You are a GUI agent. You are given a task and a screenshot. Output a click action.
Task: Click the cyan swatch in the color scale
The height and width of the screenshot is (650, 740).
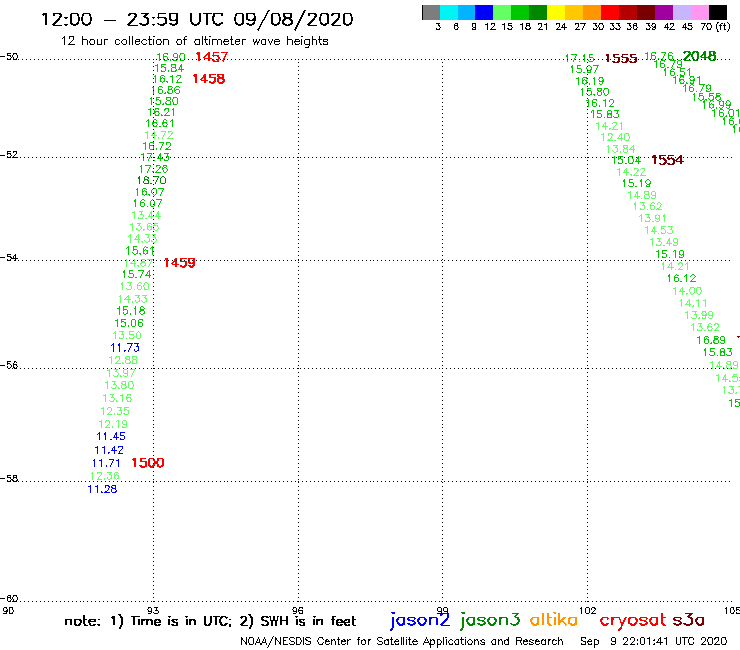449,12
